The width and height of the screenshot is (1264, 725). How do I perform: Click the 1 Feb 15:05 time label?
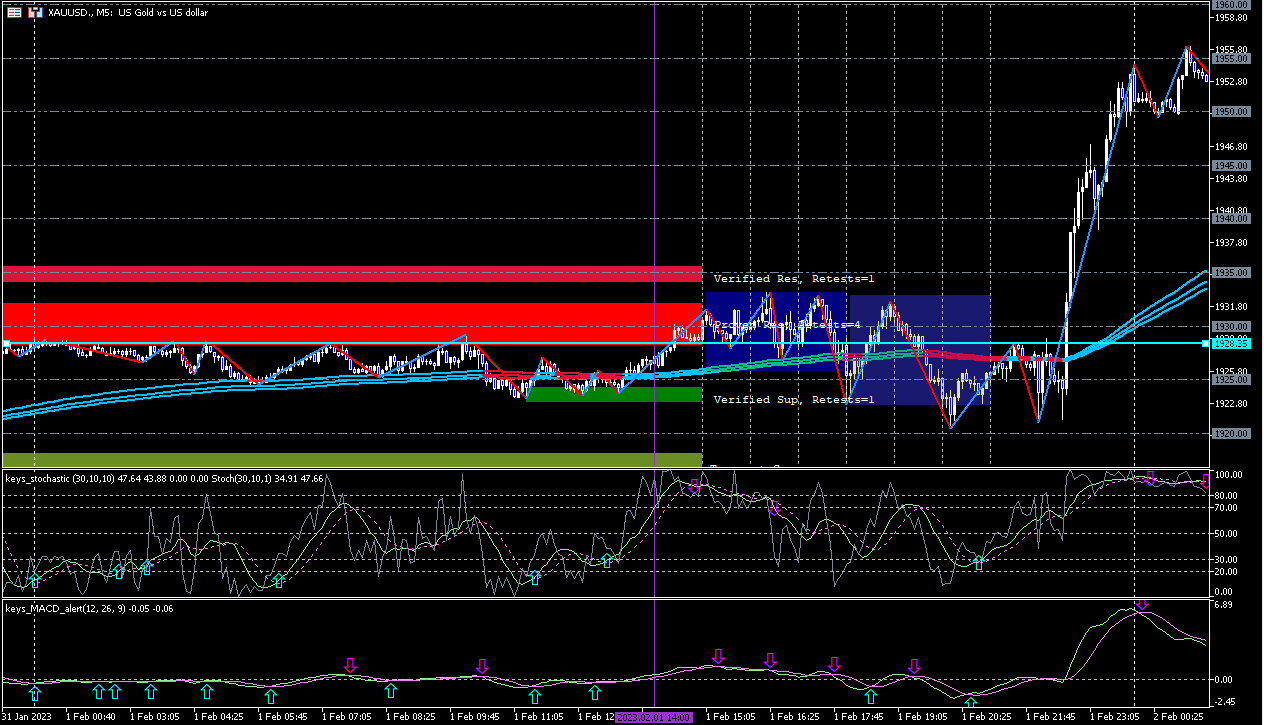[730, 717]
